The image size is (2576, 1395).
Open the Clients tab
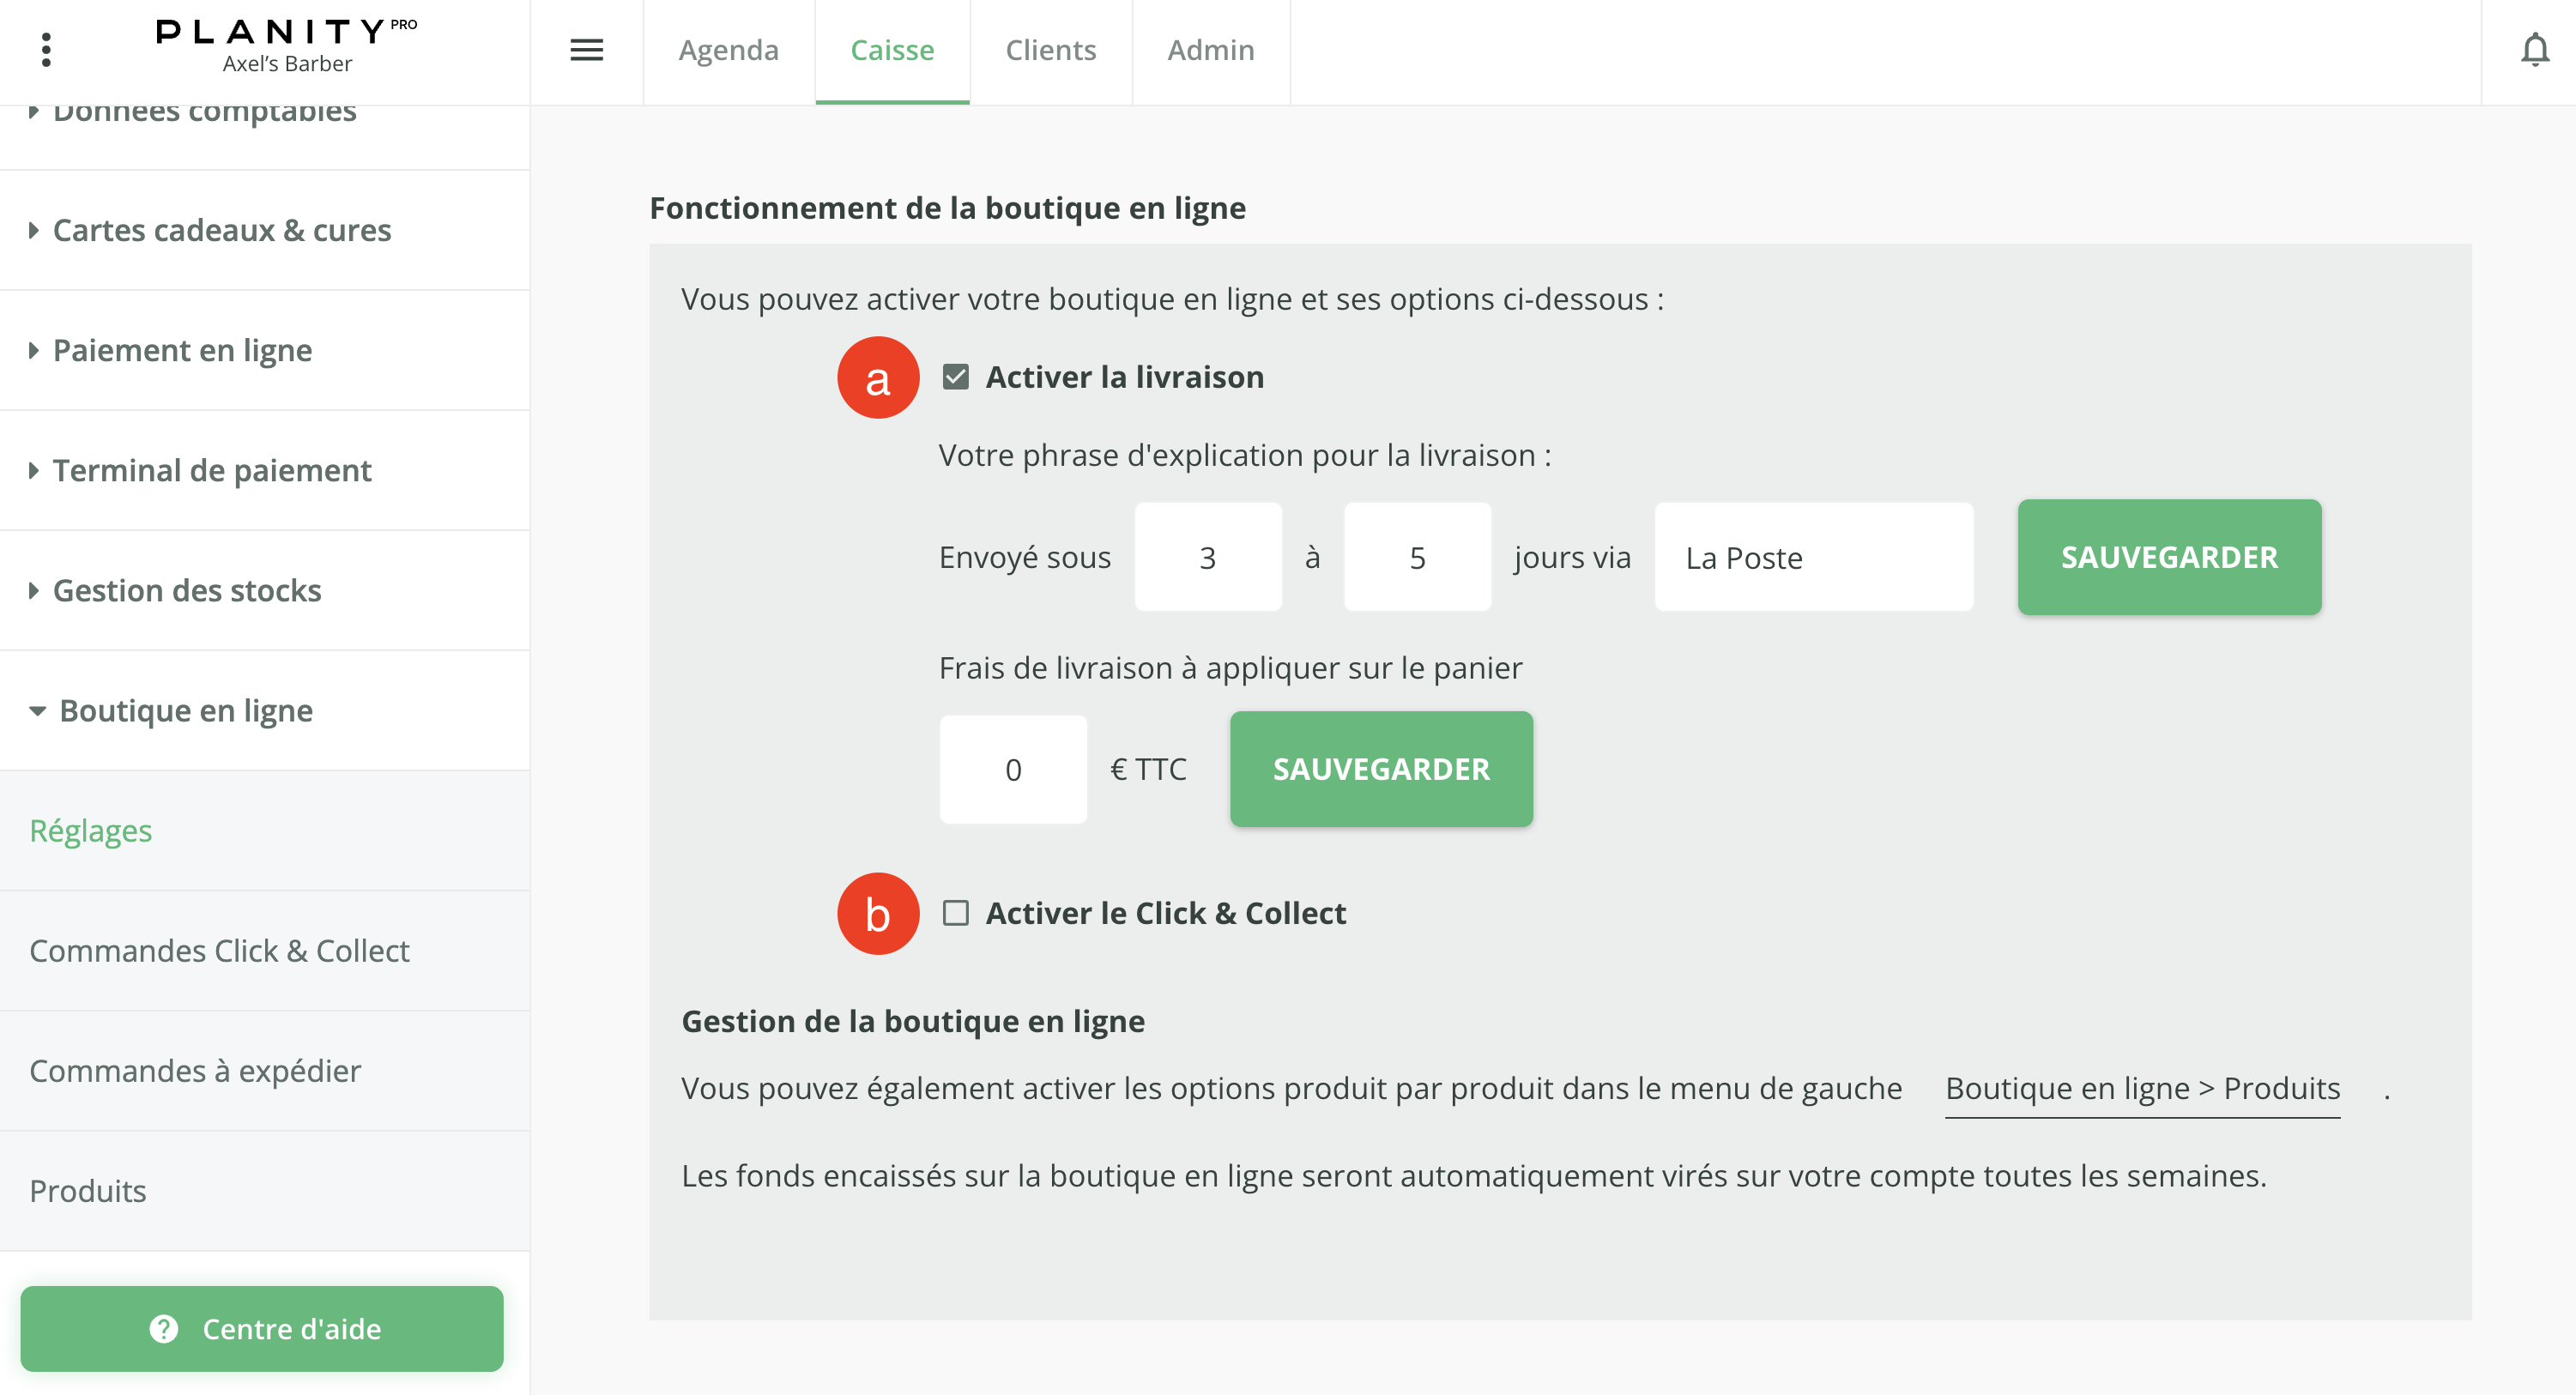coord(1050,50)
